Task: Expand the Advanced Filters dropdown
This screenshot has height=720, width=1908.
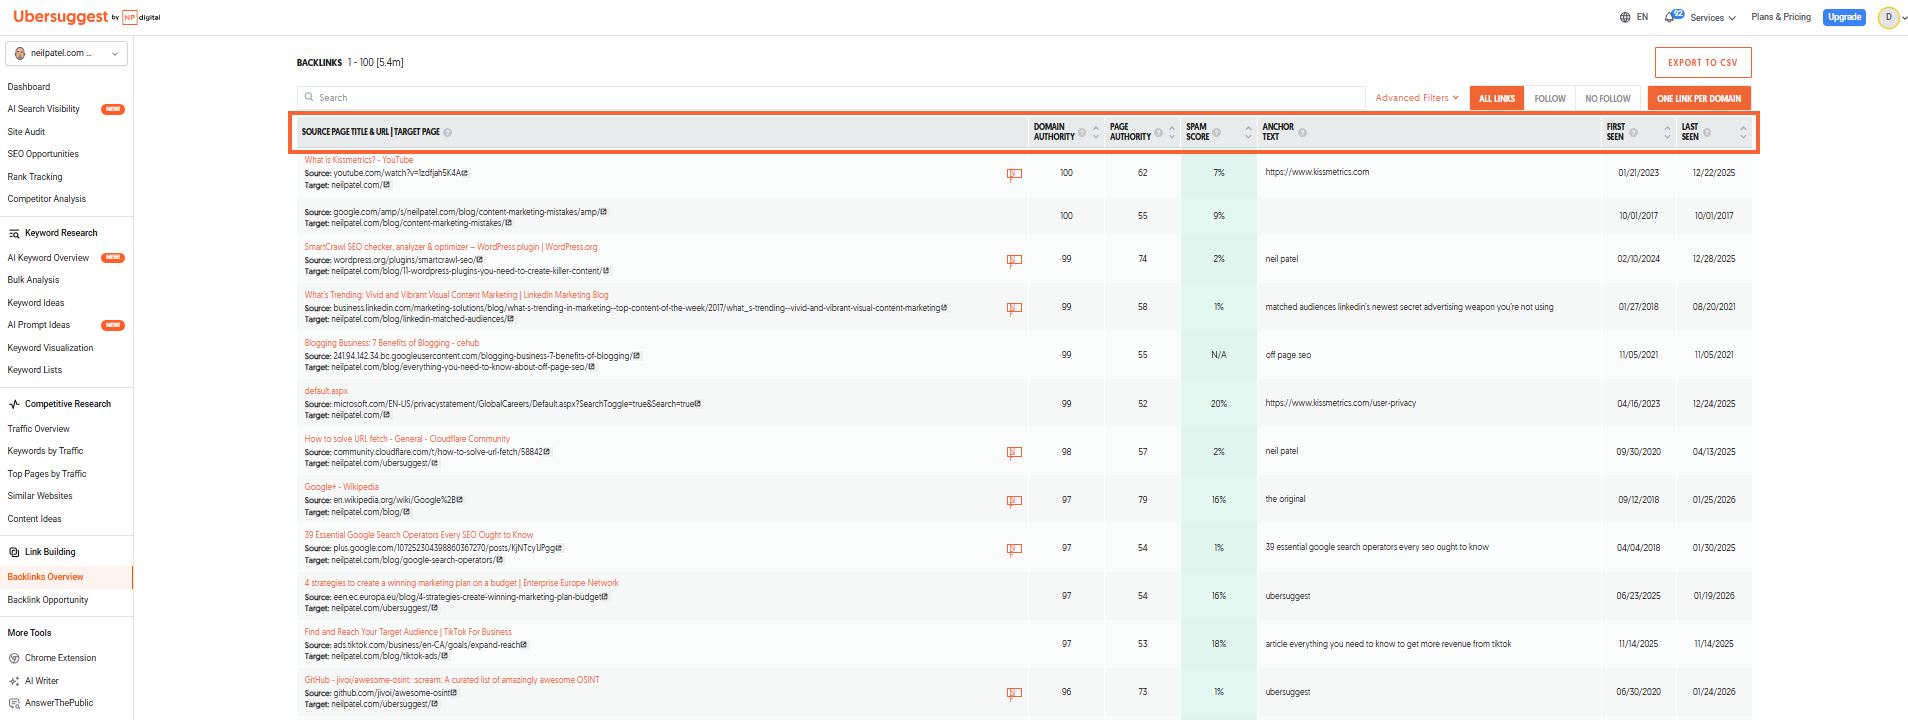Action: tap(1417, 98)
